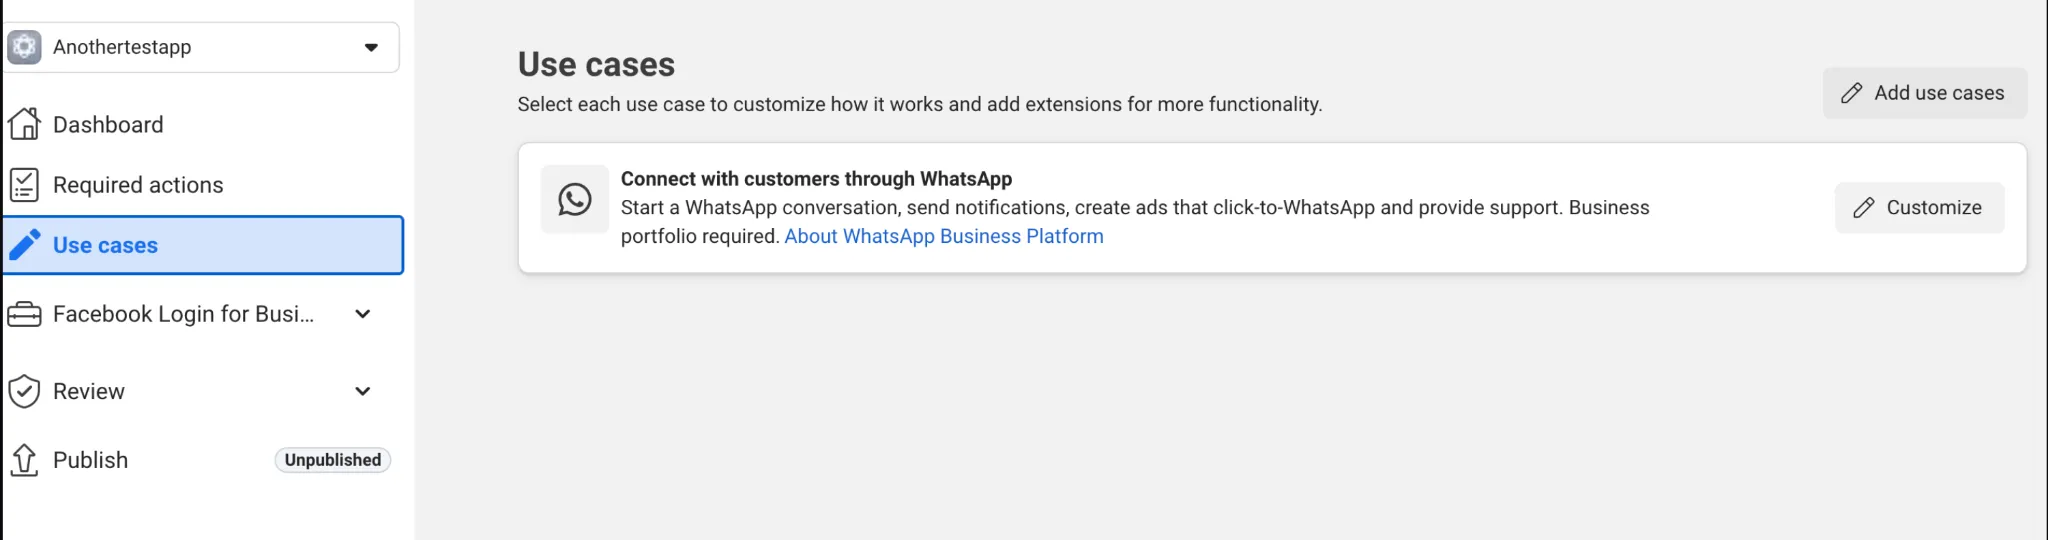
Task: Expand the Review section chevron
Action: (x=363, y=391)
